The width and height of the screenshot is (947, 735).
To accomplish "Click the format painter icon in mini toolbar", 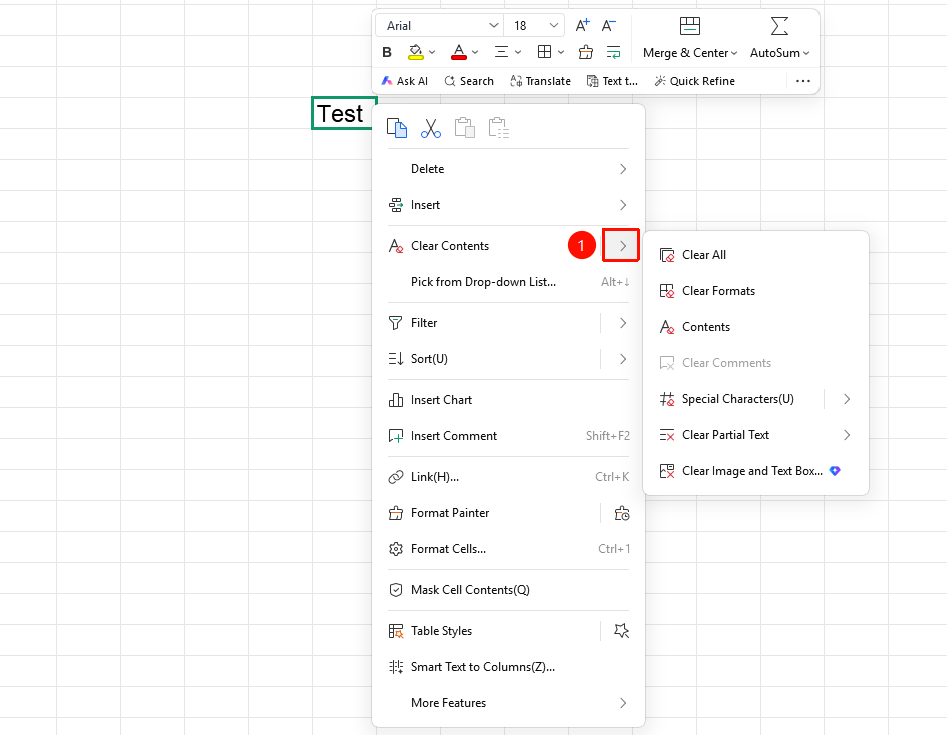I will coord(585,53).
